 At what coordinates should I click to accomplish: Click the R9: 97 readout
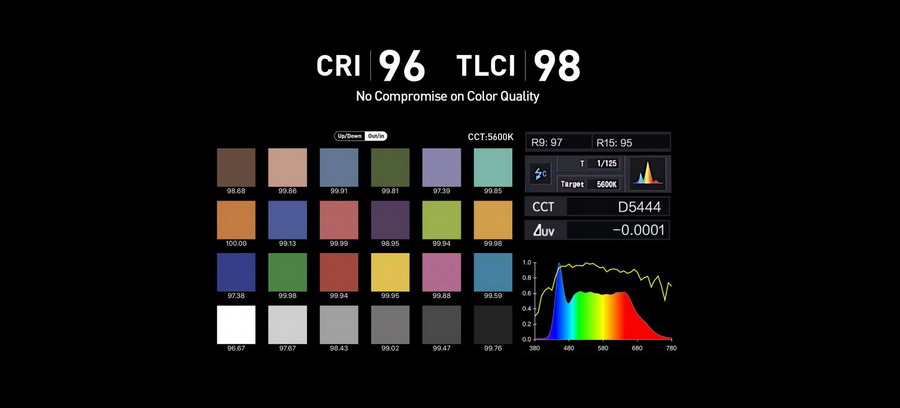(x=556, y=142)
